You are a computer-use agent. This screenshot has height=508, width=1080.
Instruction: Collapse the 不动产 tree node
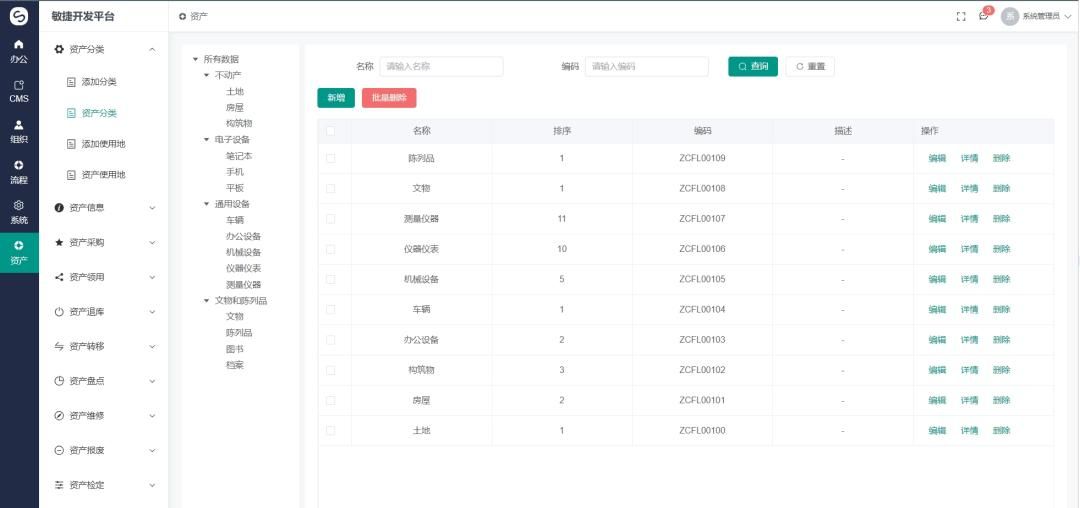tap(207, 75)
